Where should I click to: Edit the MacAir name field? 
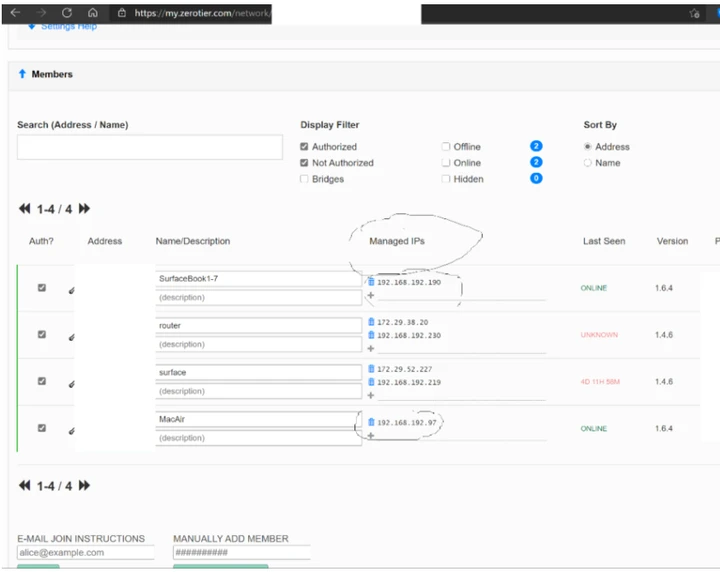pos(259,419)
